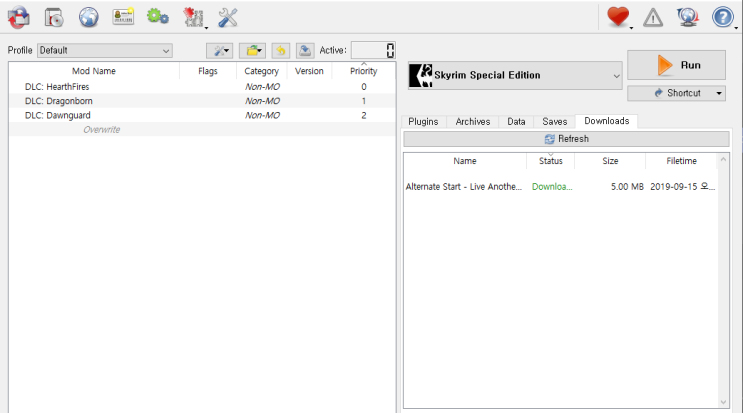
Task: Sort downloads by Name column
Action: 465,161
